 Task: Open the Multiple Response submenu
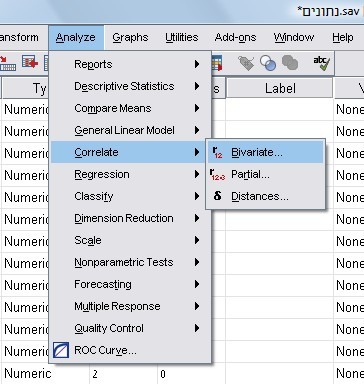(131, 306)
